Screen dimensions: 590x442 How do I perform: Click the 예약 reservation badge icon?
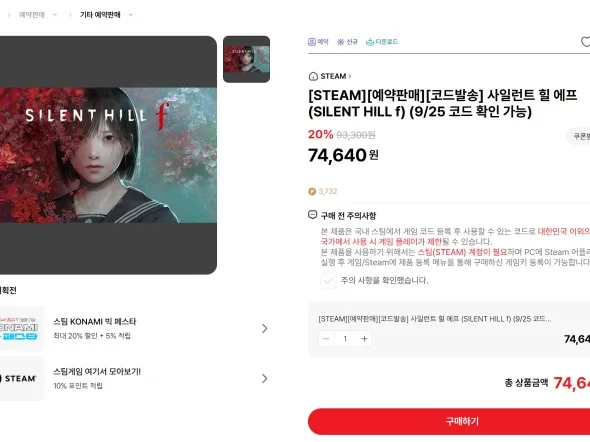pos(312,42)
